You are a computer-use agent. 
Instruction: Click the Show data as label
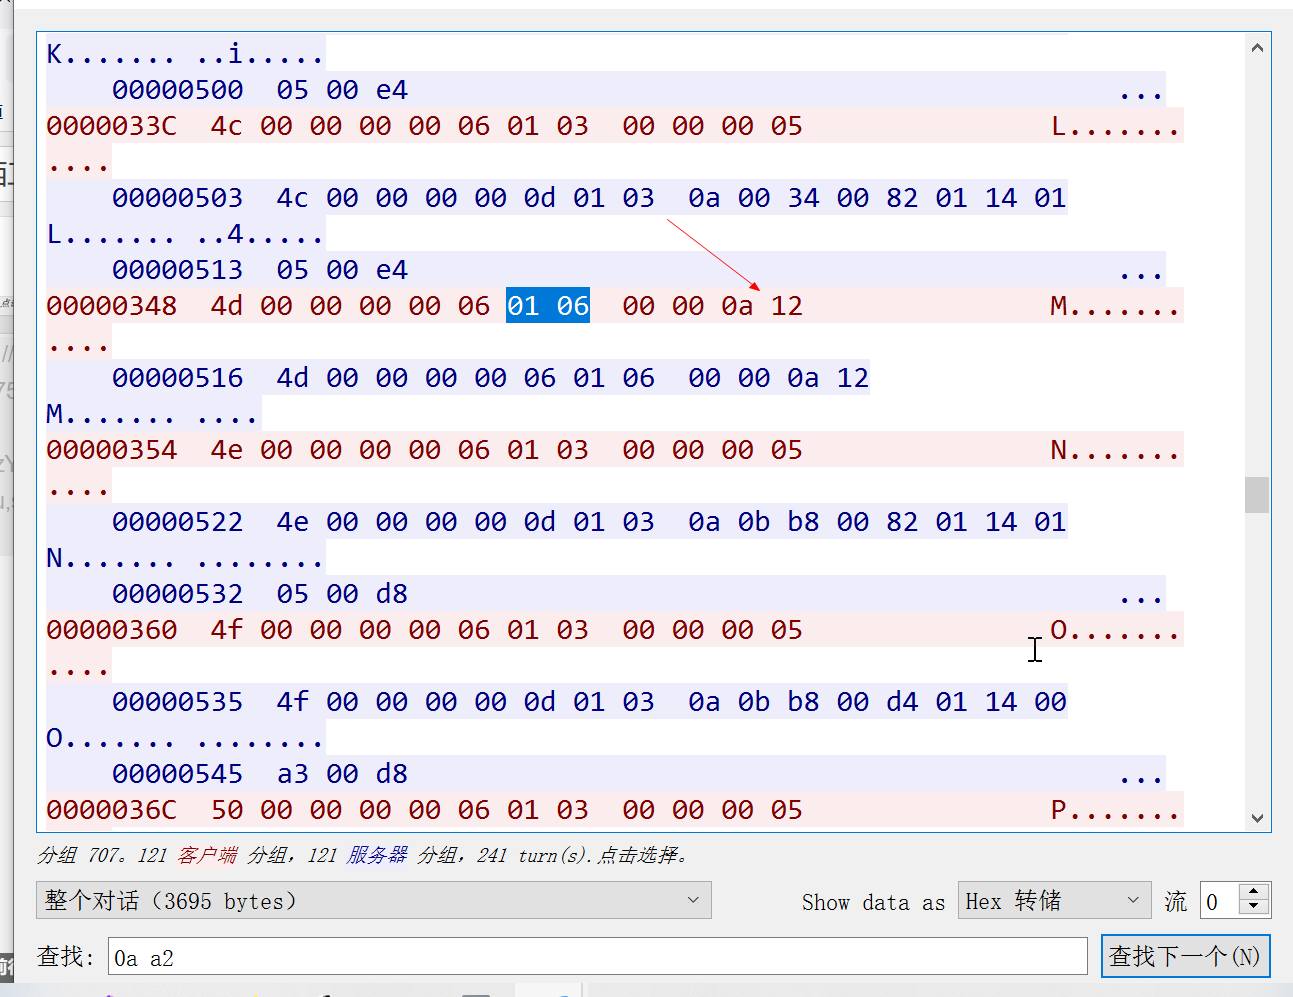click(873, 902)
